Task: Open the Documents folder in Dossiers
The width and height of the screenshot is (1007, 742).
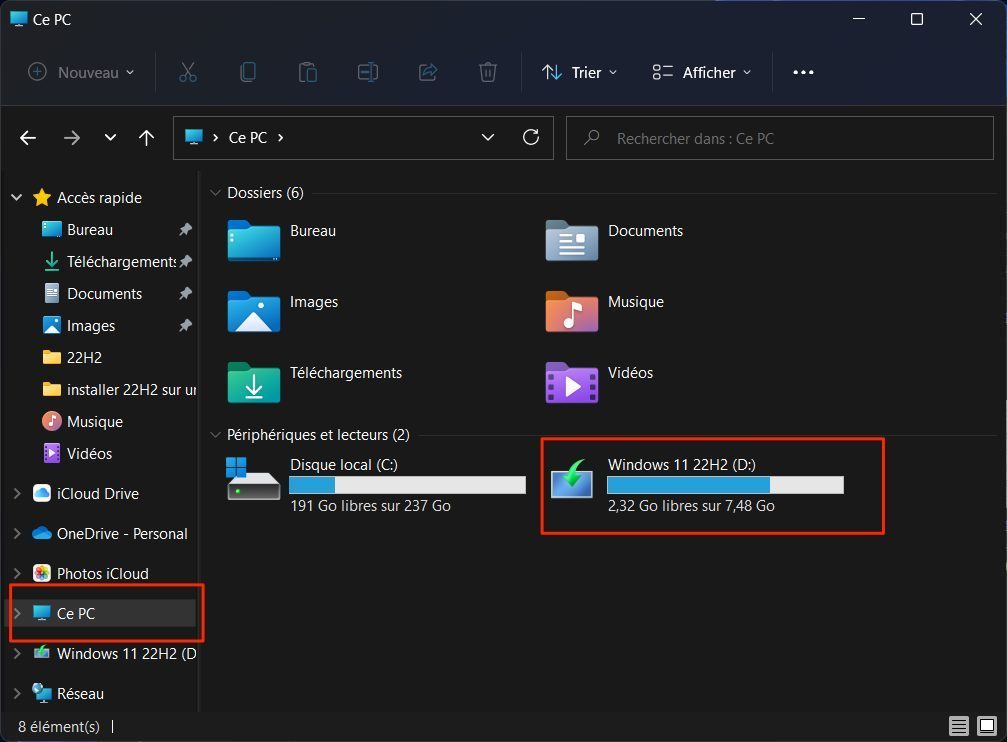Action: [572, 240]
